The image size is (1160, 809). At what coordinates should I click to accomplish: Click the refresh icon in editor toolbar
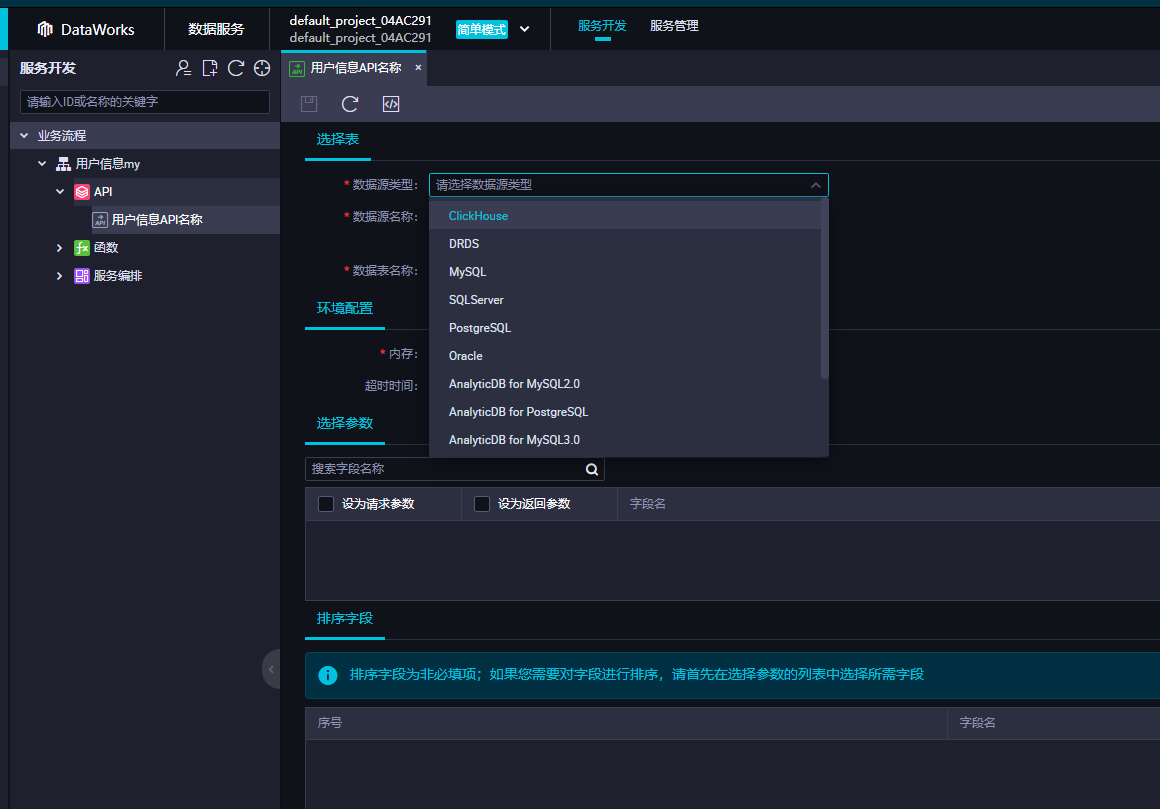pyautogui.click(x=350, y=104)
